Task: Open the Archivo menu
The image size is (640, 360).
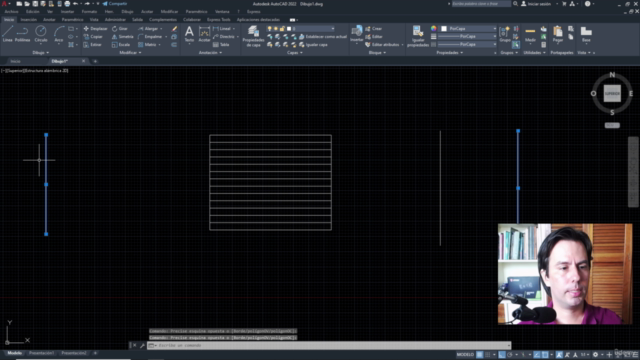Action: tap(11, 12)
